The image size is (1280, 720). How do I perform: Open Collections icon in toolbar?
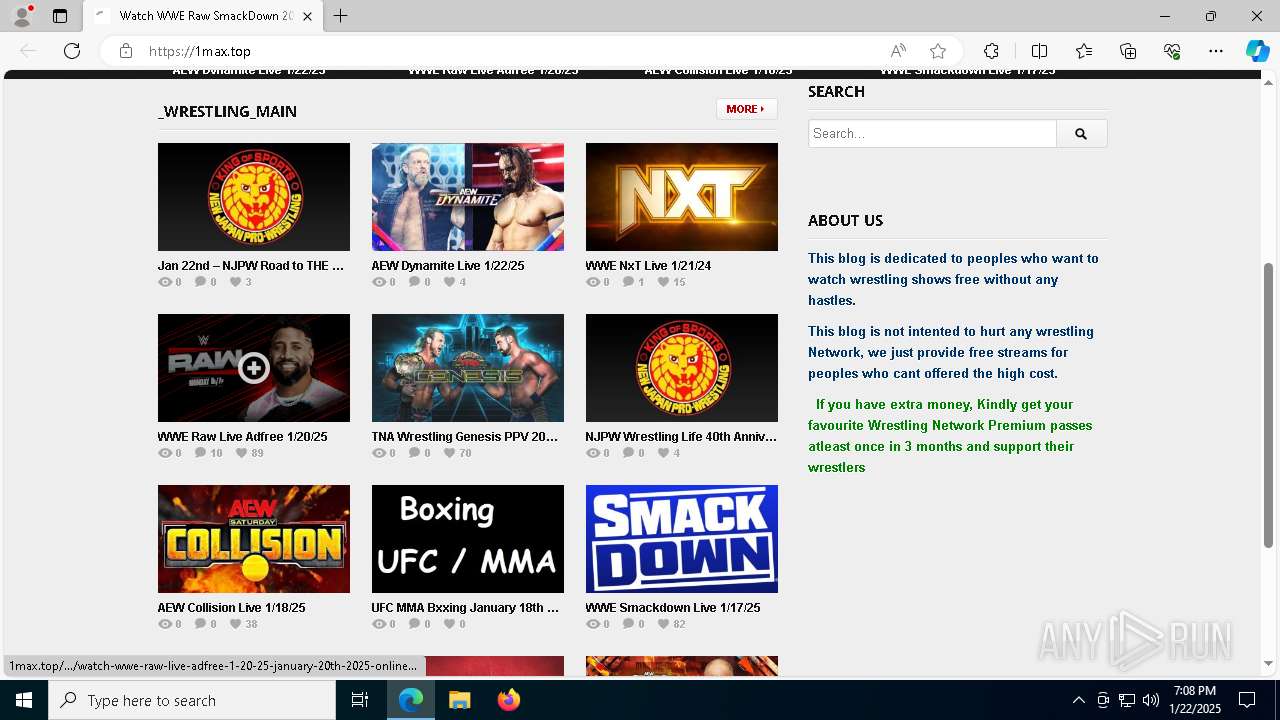[x=1128, y=51]
